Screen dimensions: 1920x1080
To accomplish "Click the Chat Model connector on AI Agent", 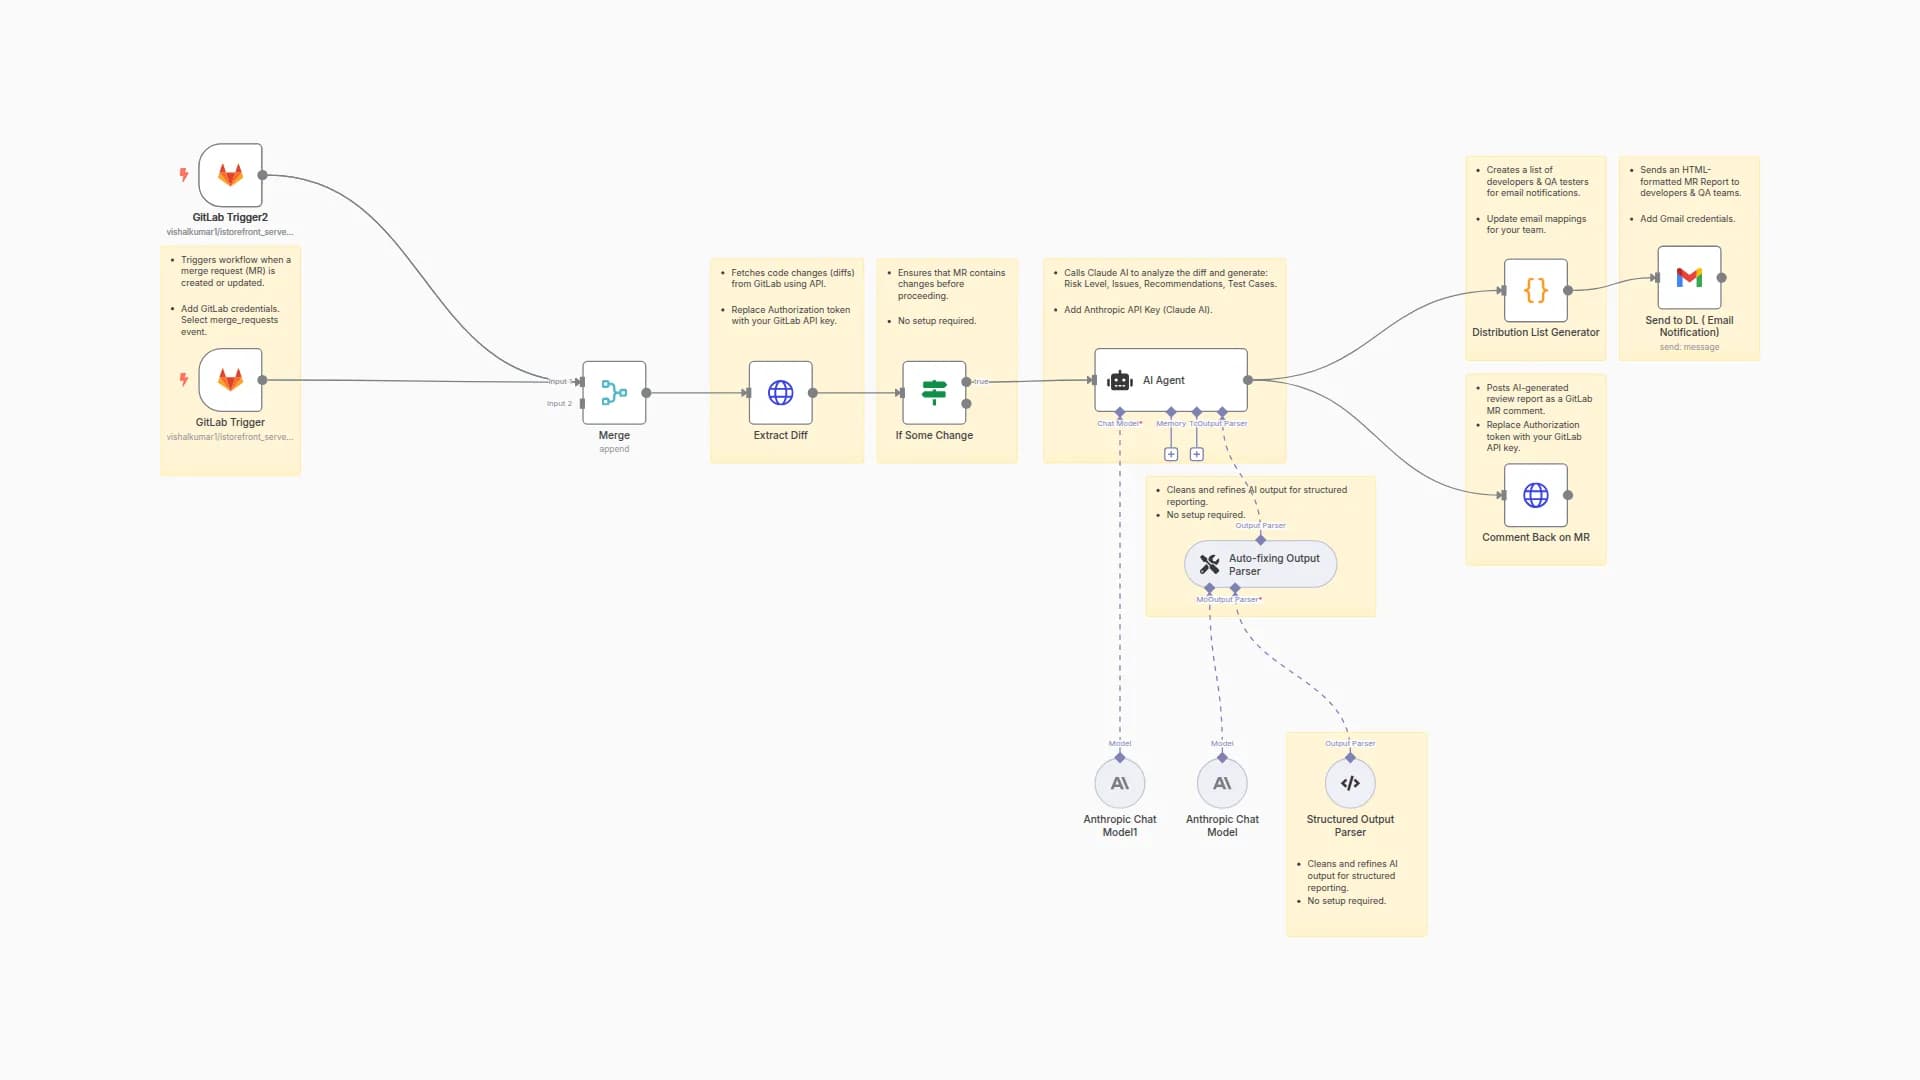I will [1120, 412].
